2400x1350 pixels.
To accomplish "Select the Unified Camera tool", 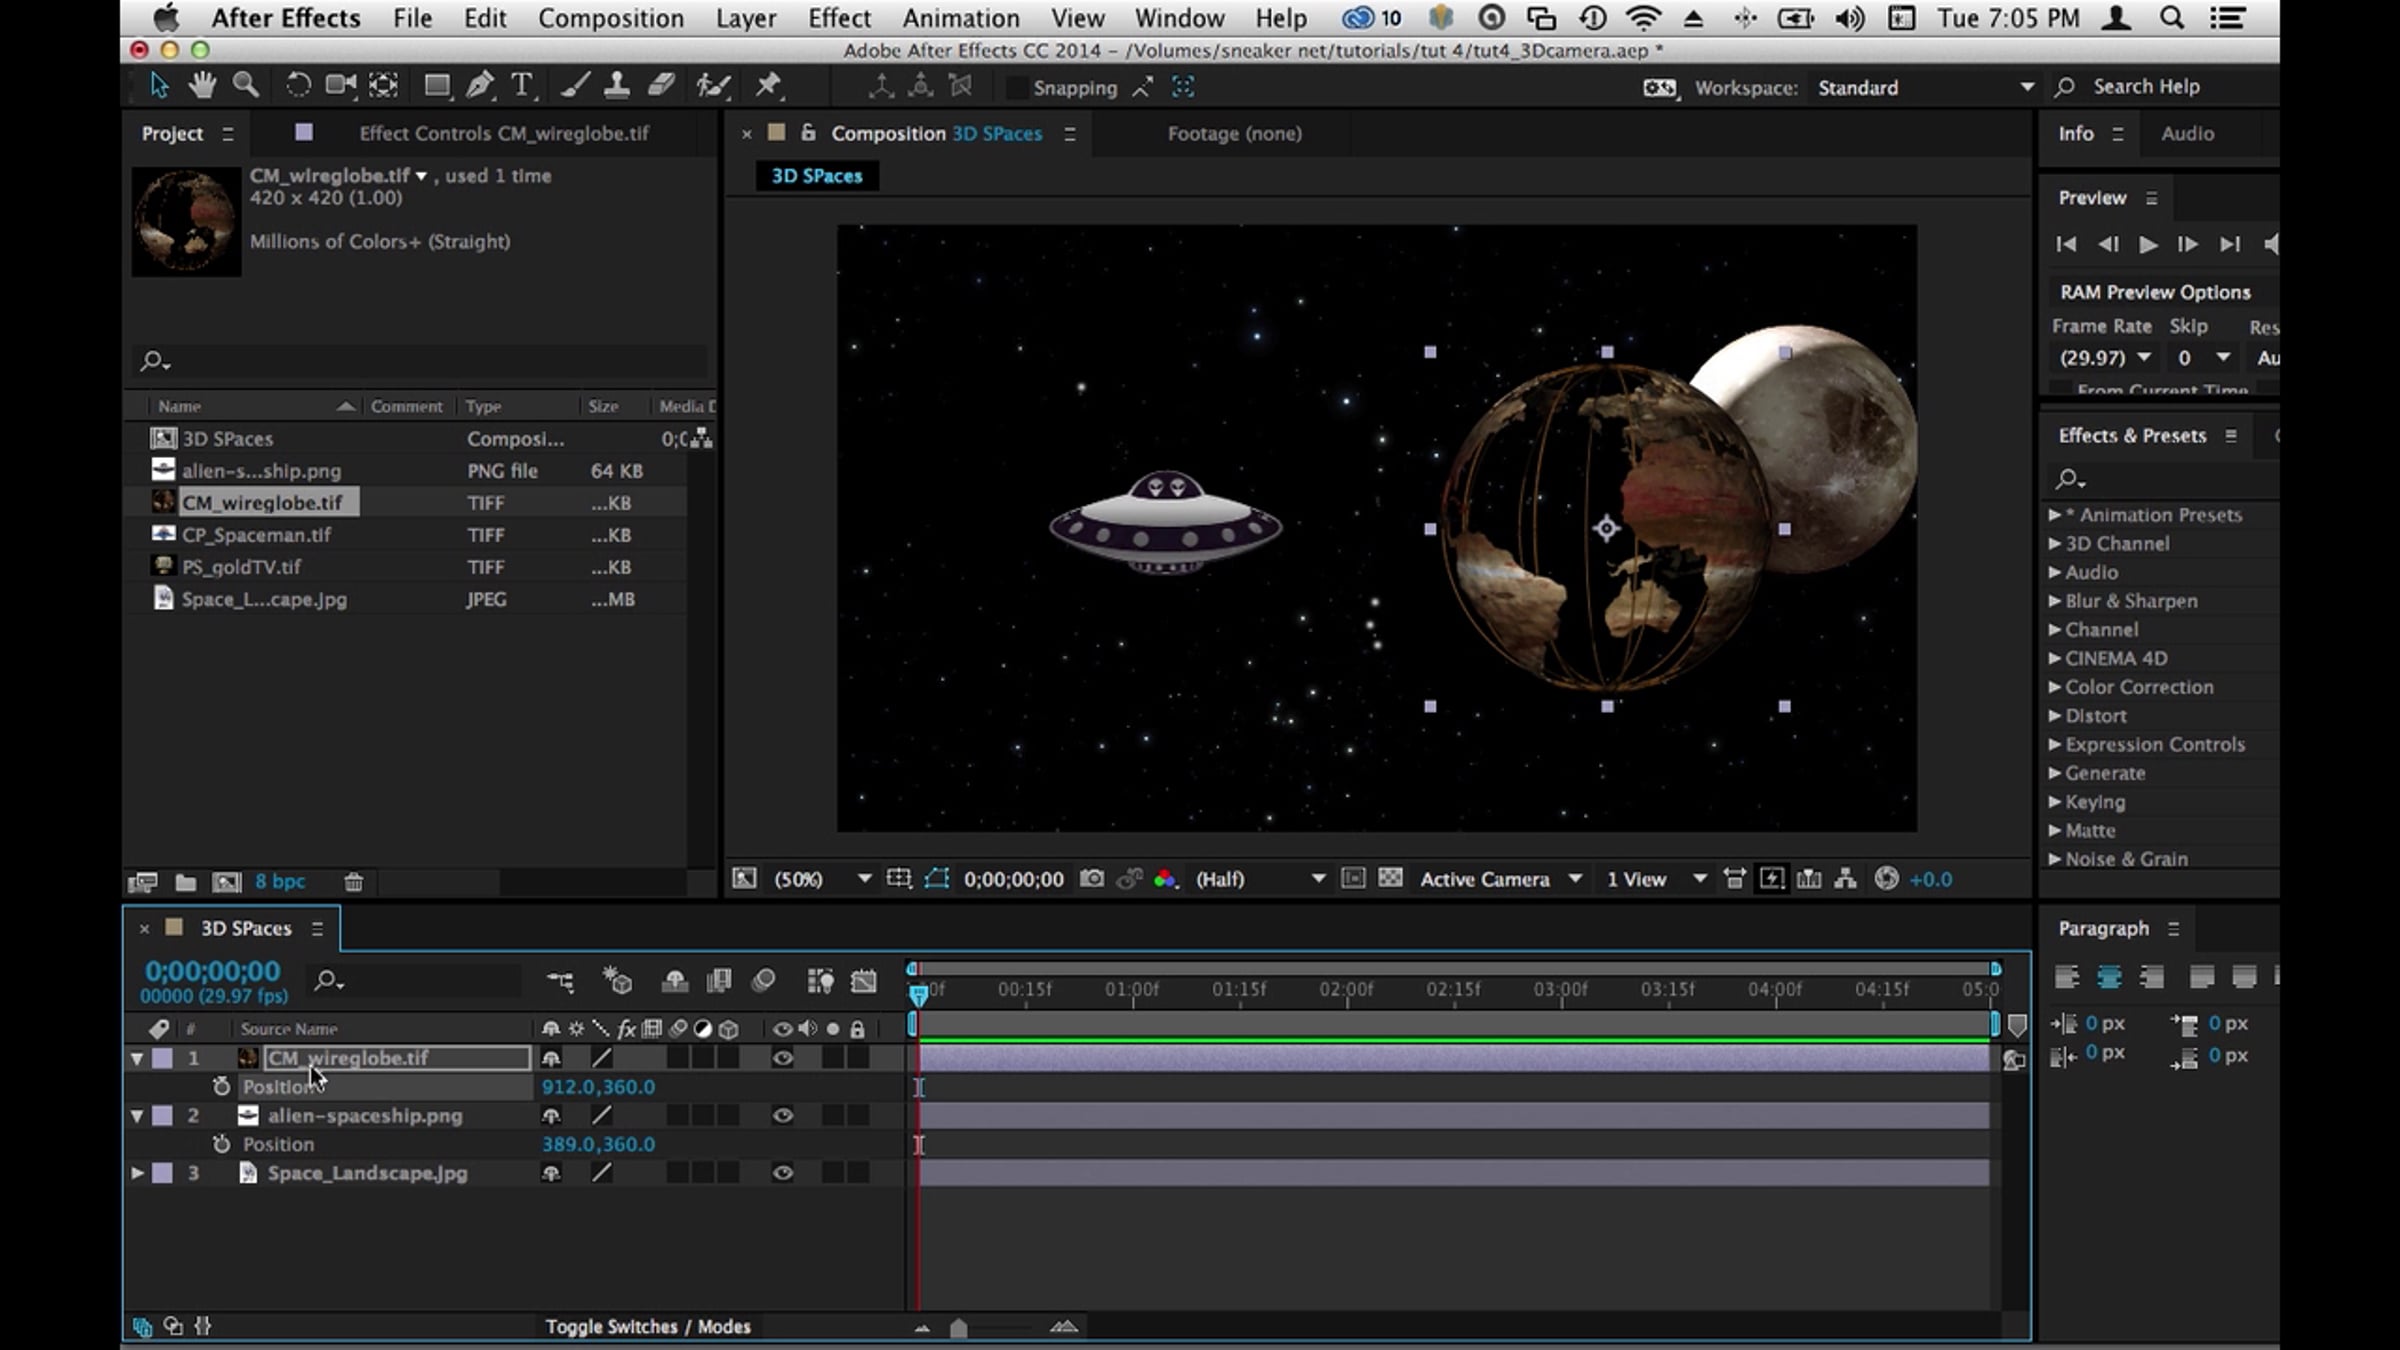I will (340, 86).
